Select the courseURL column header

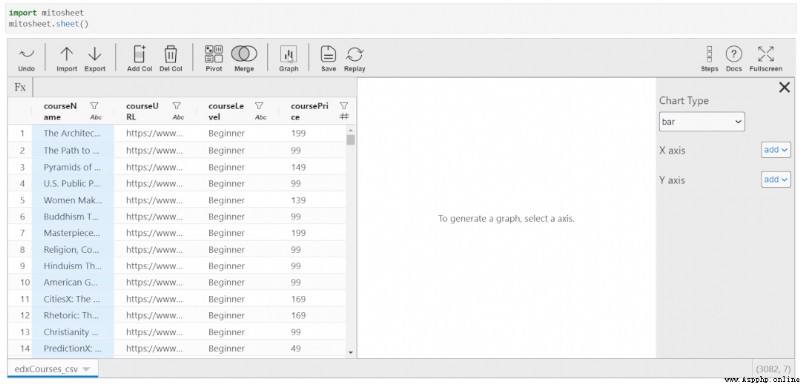[142, 111]
